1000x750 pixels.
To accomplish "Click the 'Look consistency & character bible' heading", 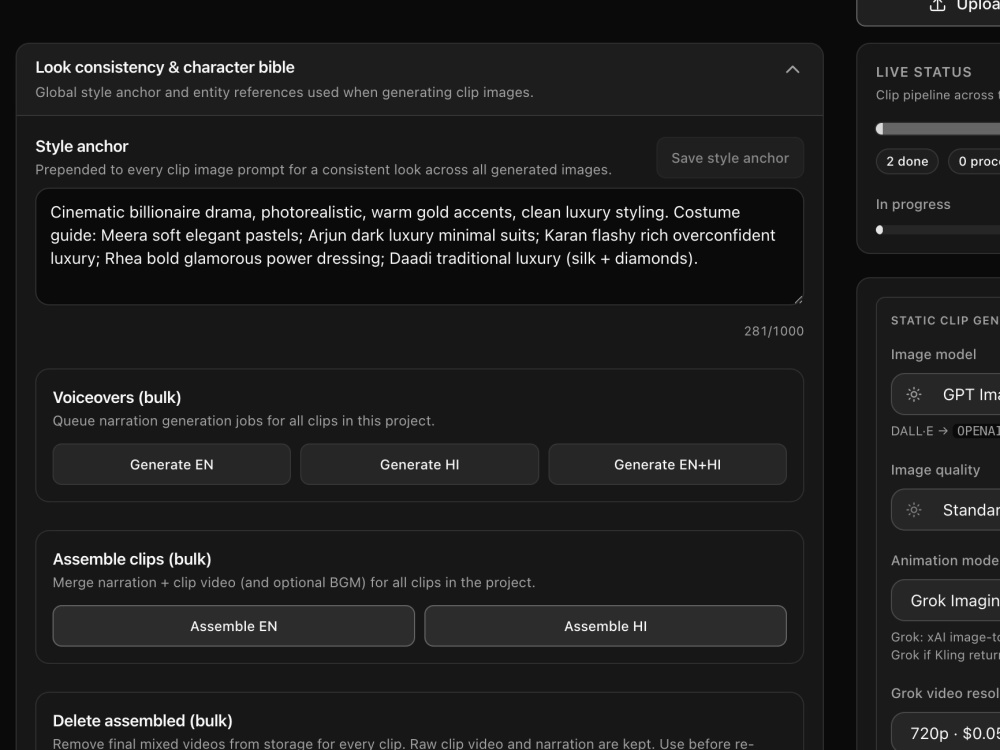I will pyautogui.click(x=165, y=67).
